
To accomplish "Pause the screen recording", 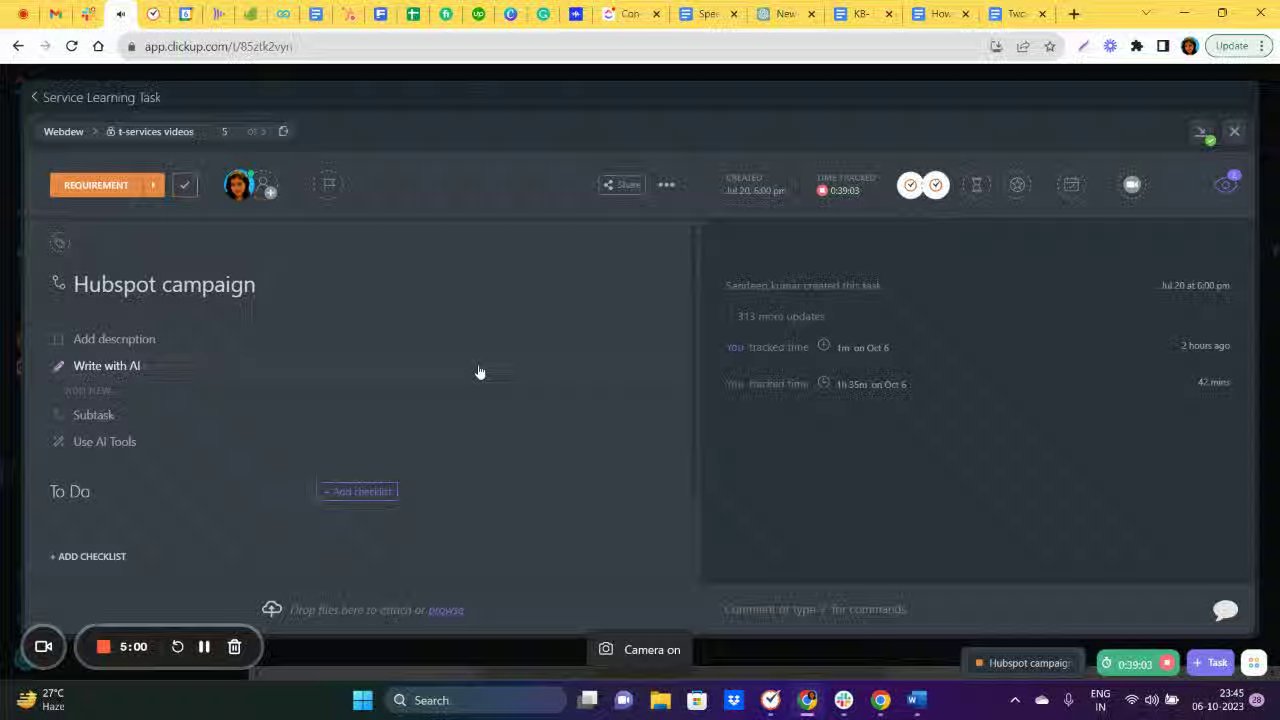I will [204, 647].
